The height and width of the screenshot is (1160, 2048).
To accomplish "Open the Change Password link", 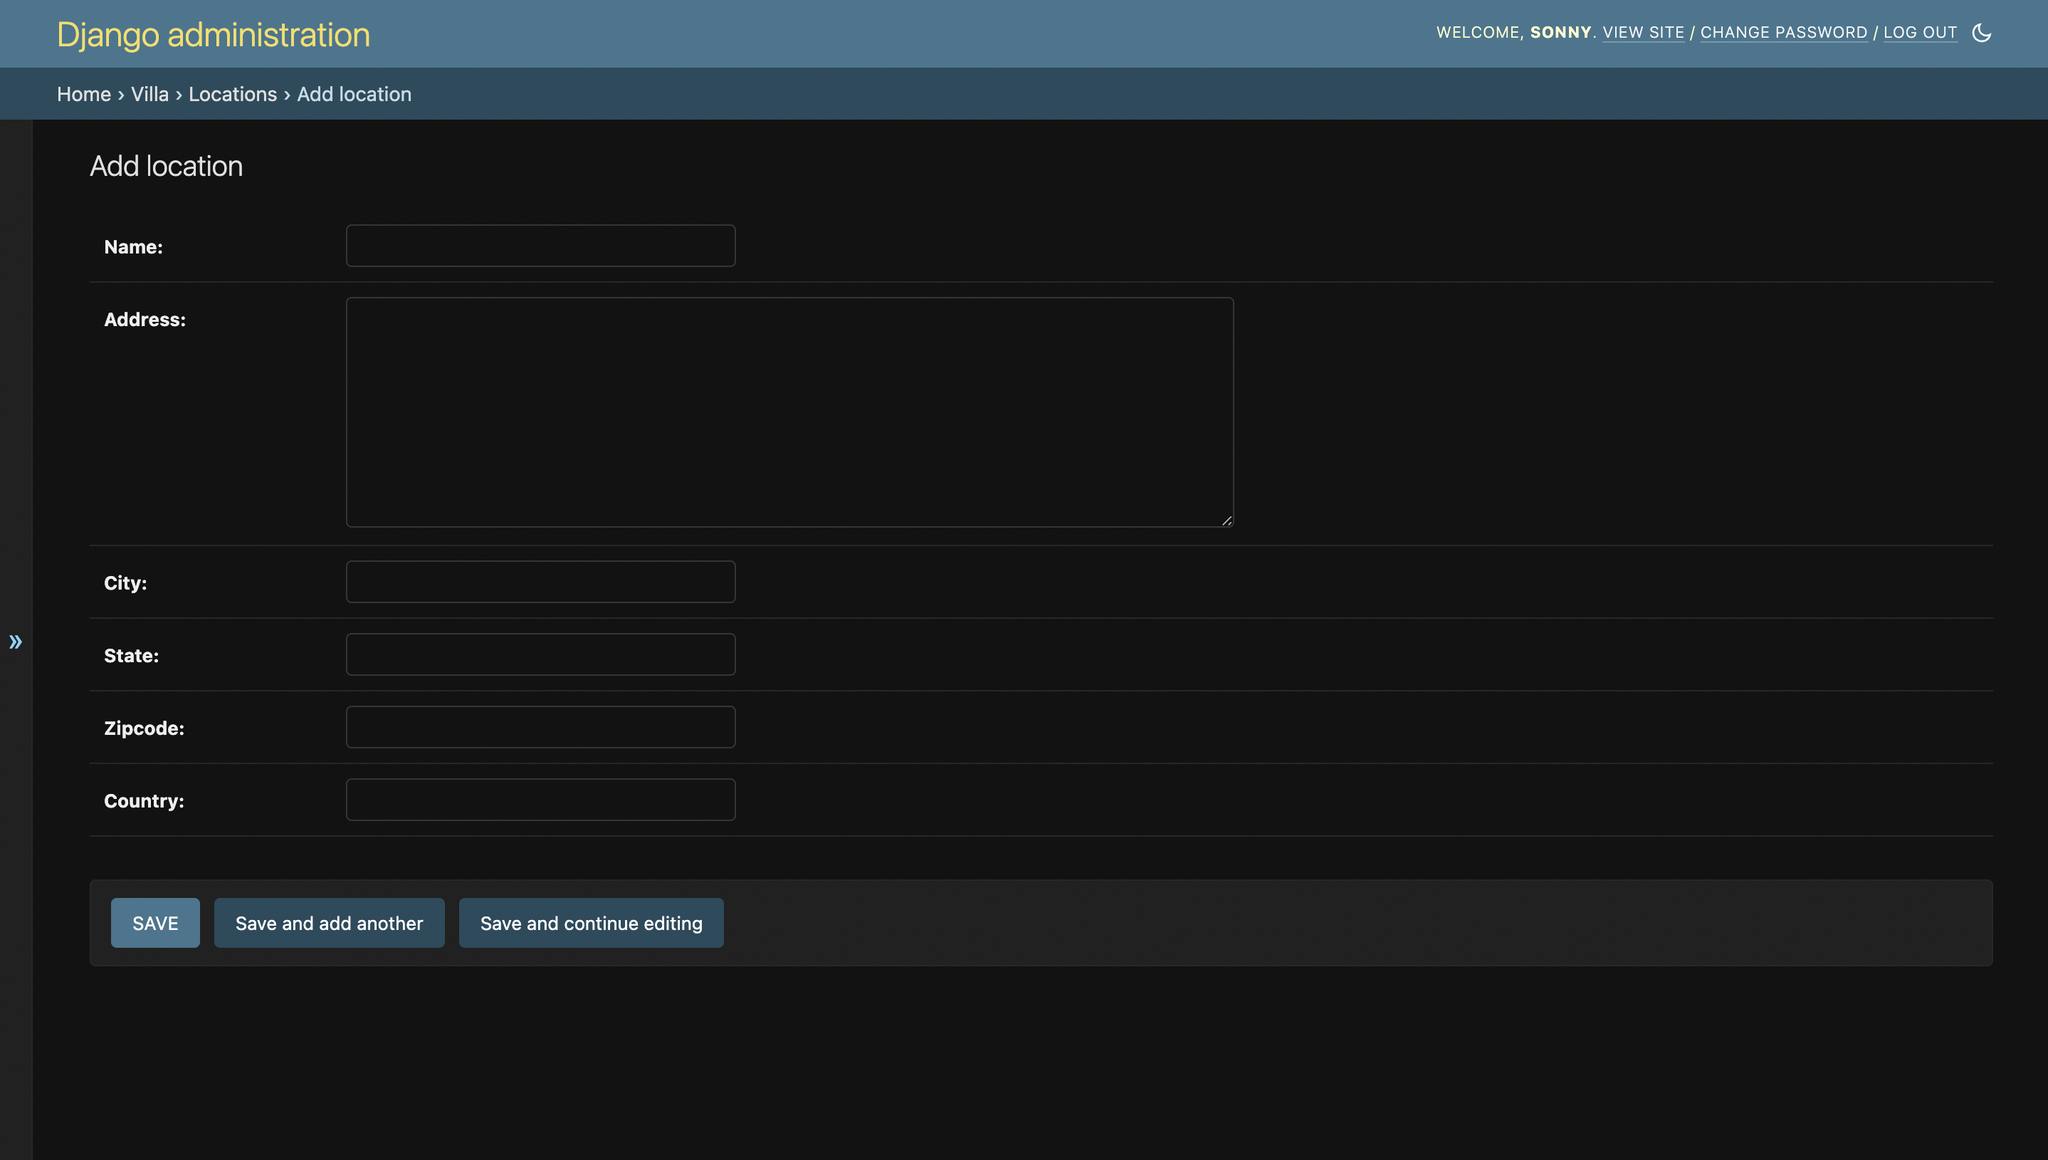I will pos(1784,33).
